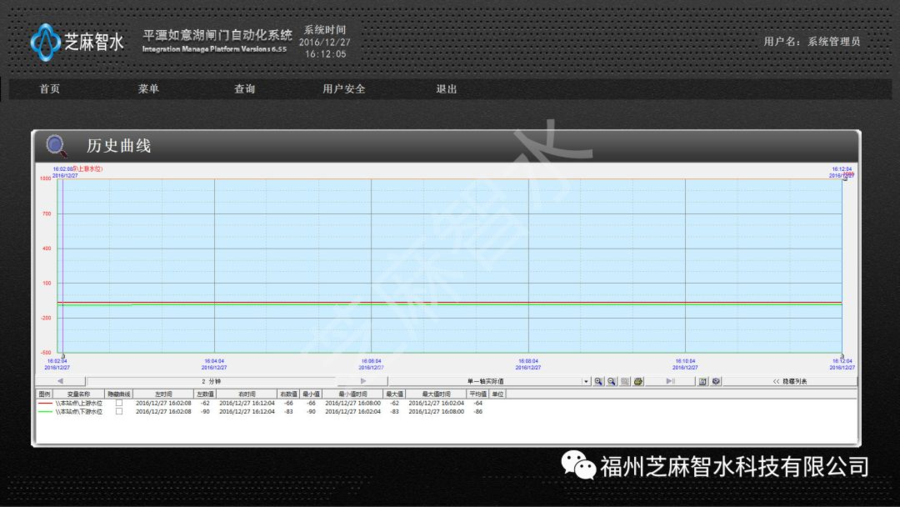Click the right cursor marker at the chart bottom
Image resolution: width=900 pixels, height=507 pixels.
point(842,356)
